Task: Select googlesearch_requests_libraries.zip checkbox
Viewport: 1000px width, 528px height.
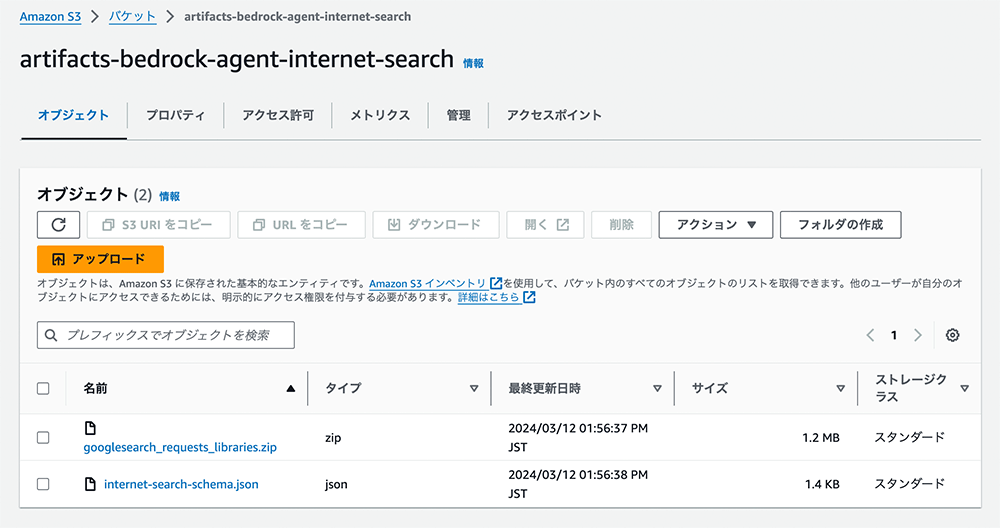Action: tap(43, 437)
